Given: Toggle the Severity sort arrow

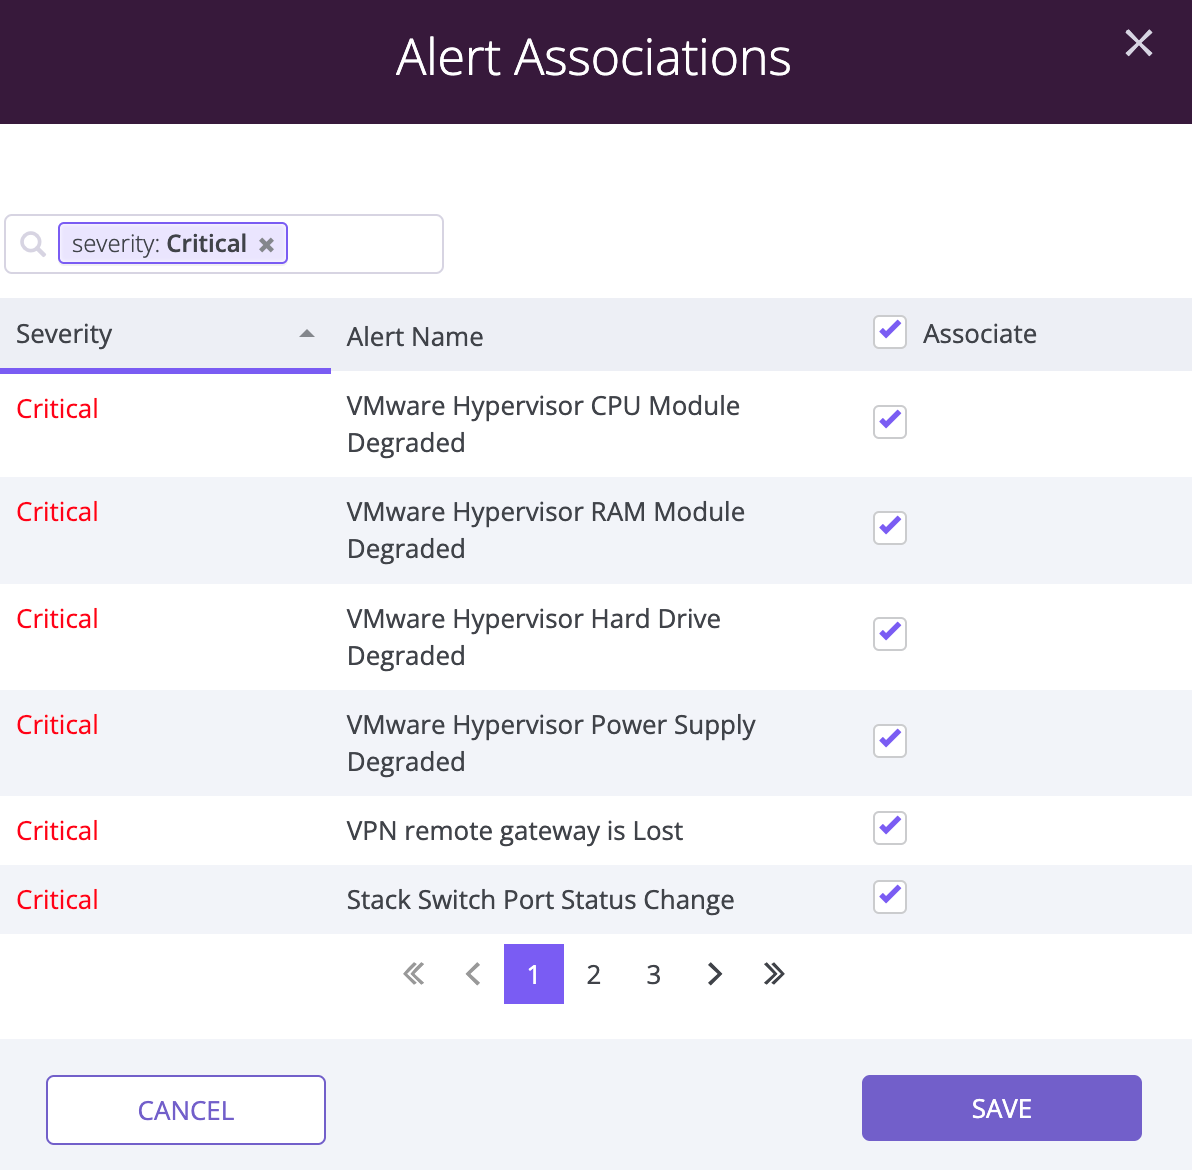Looking at the screenshot, I should [x=307, y=334].
